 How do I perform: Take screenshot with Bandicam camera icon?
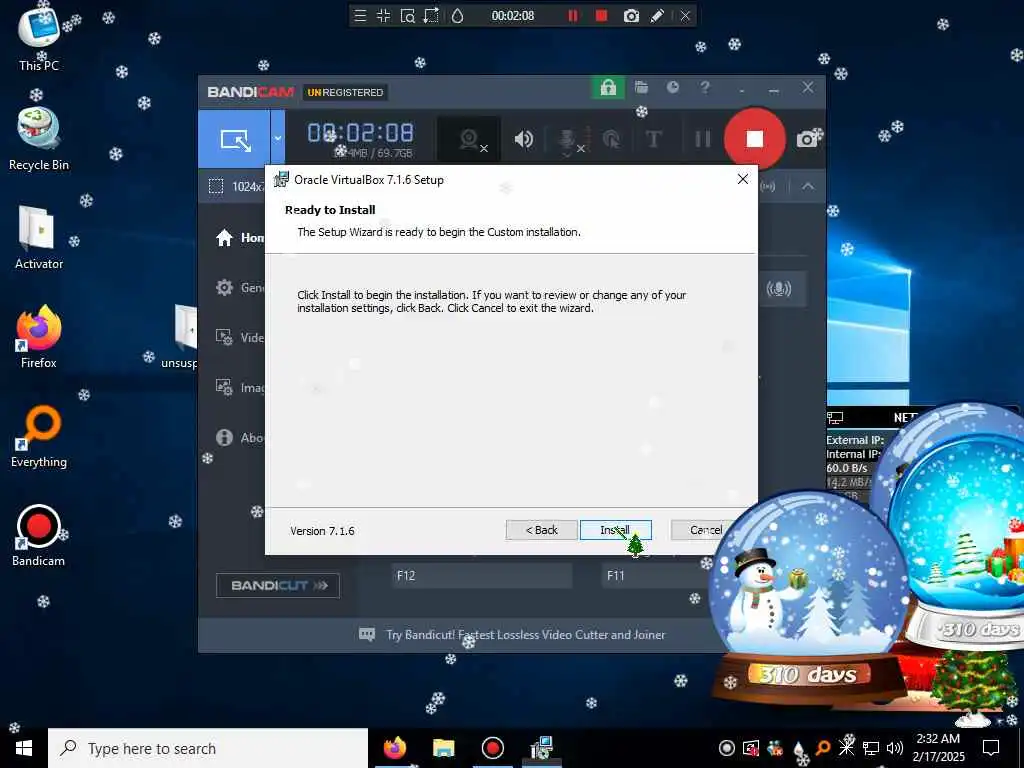tap(808, 139)
